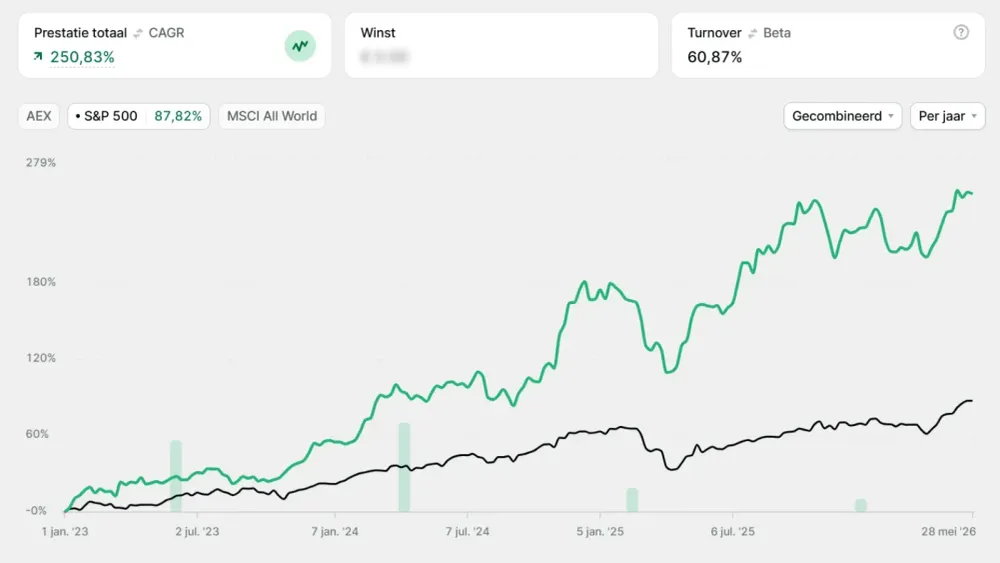Click the small green bar after jan '25
1000x563 pixels.
pyautogui.click(x=632, y=500)
